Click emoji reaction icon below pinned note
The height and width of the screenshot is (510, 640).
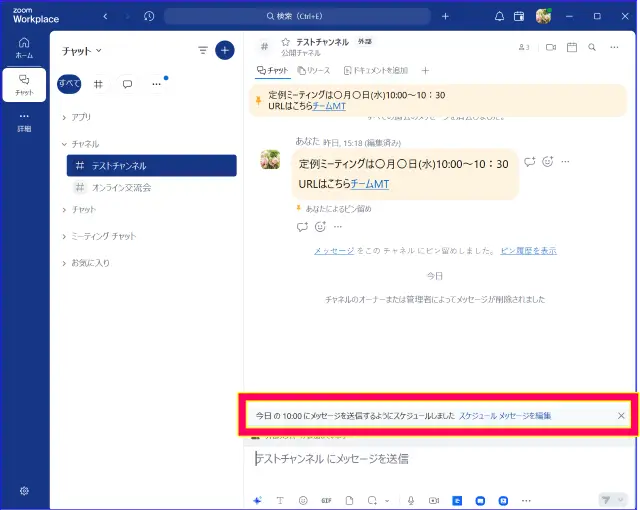coord(320,227)
